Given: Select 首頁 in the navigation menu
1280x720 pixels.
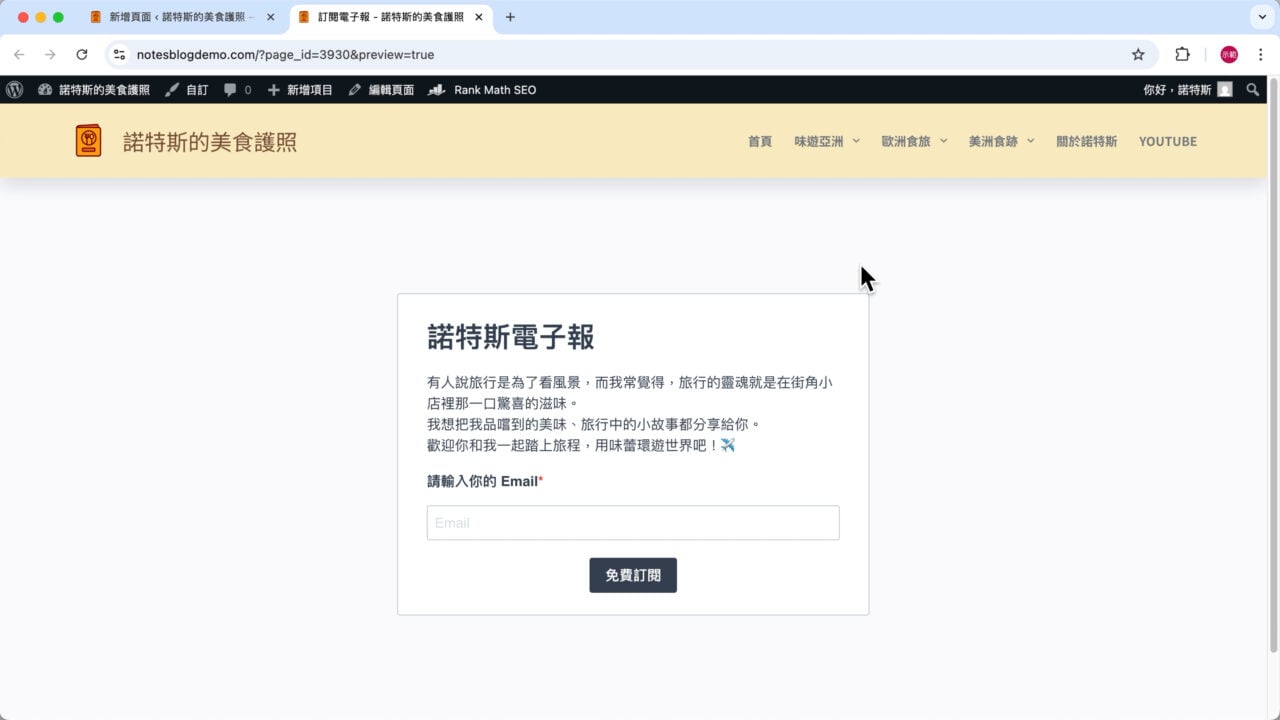Looking at the screenshot, I should pyautogui.click(x=759, y=141).
